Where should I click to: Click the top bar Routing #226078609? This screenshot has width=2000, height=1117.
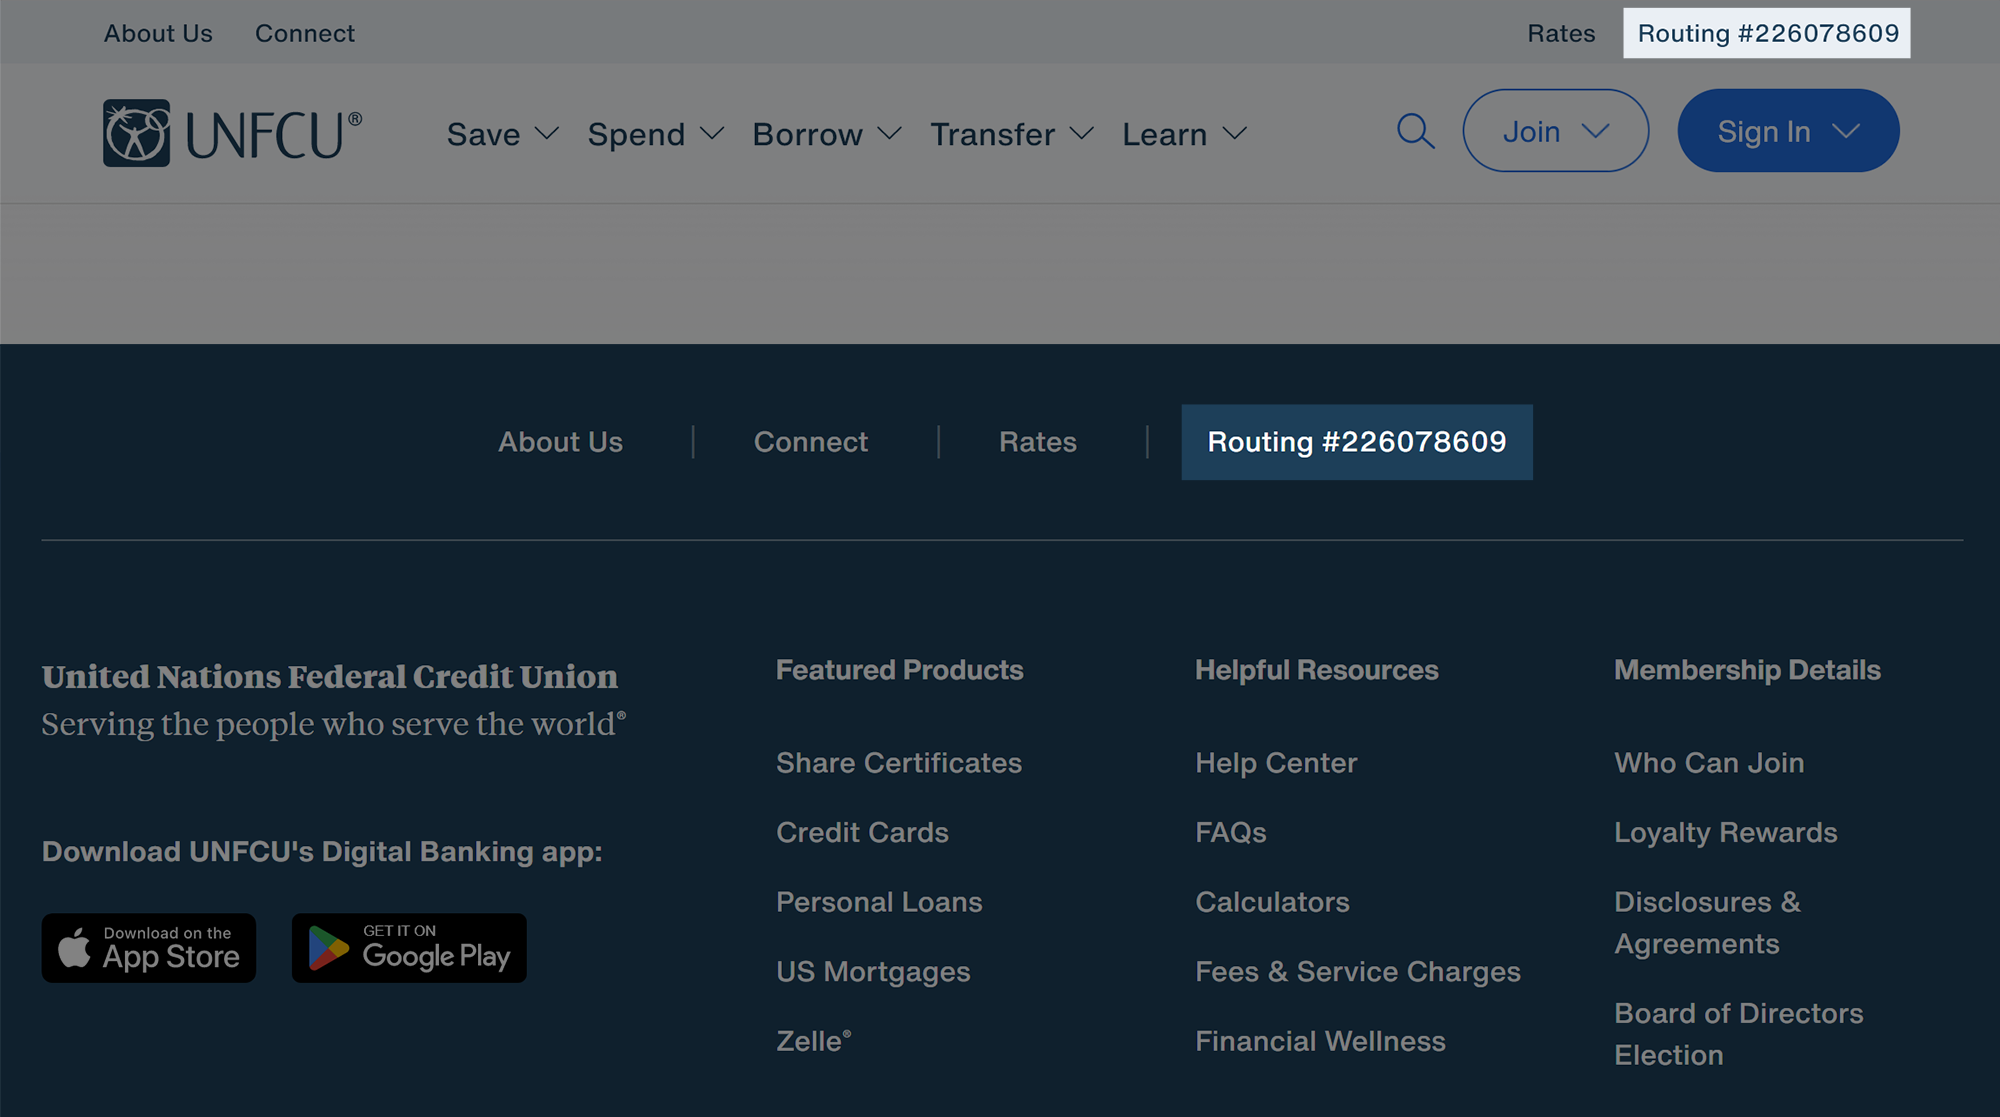tap(1767, 33)
